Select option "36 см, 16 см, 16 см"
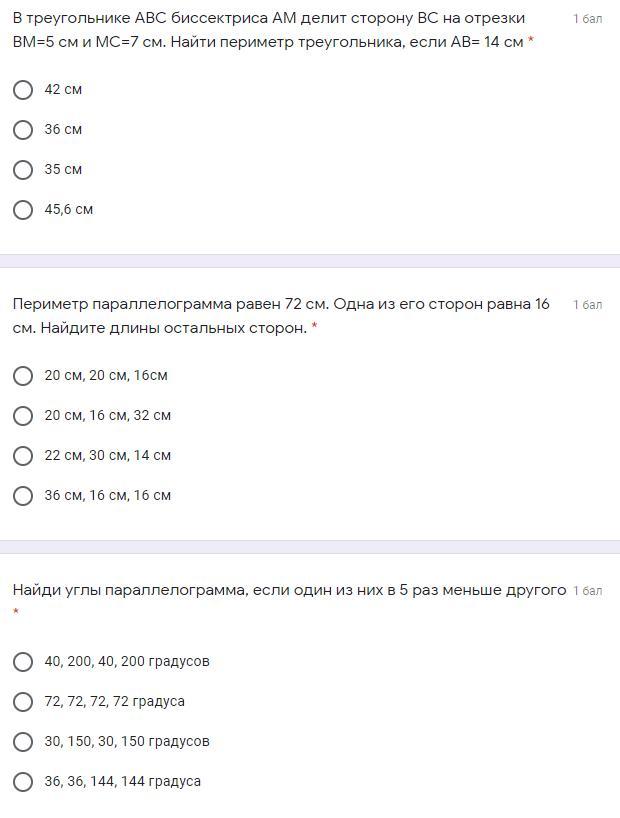The image size is (620, 818). click(23, 496)
